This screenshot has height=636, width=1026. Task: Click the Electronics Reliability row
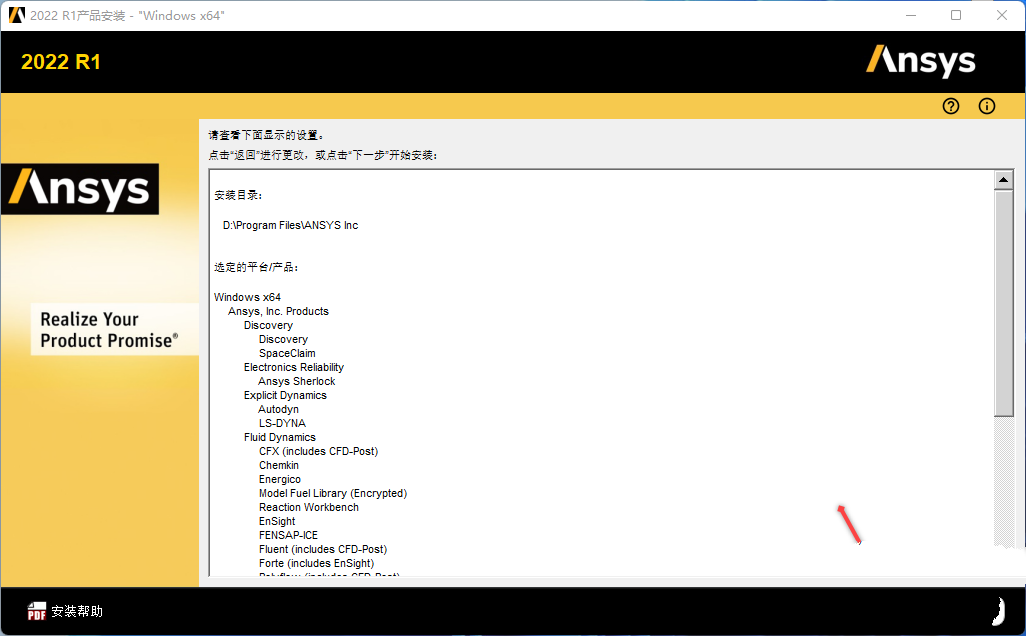[294, 367]
